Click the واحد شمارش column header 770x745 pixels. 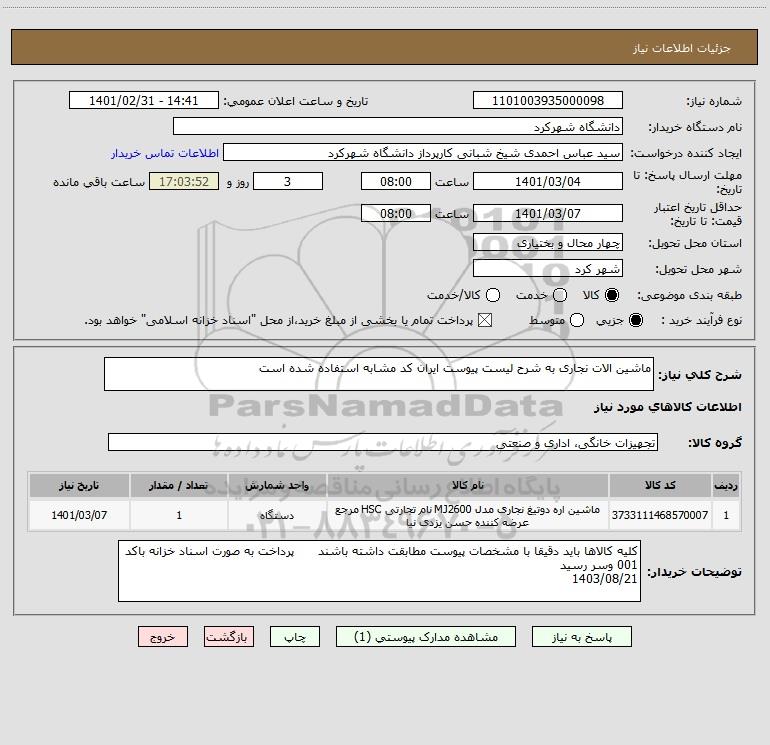pos(277,485)
